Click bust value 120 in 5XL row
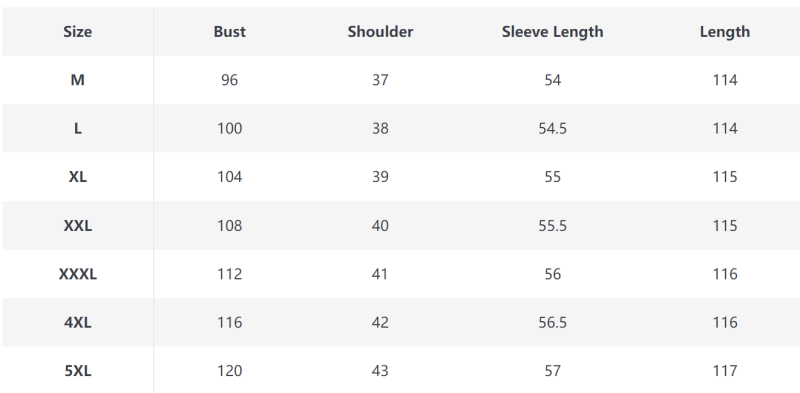 pos(230,371)
